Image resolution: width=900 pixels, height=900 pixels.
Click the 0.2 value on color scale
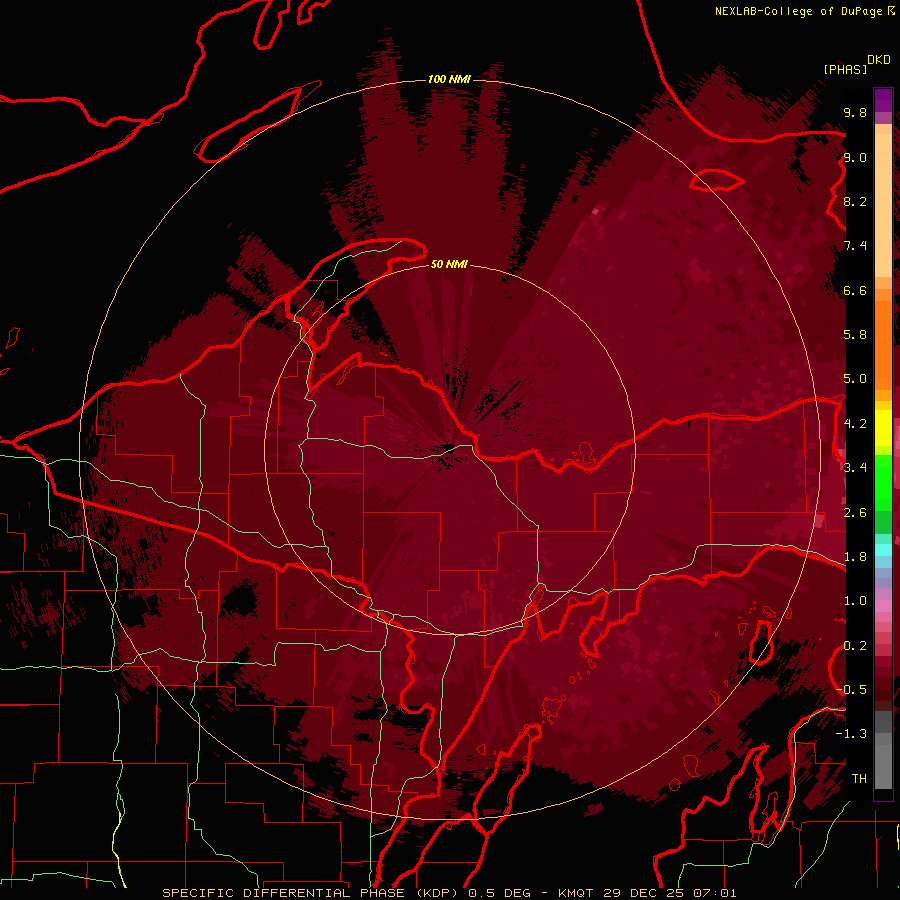coord(855,645)
